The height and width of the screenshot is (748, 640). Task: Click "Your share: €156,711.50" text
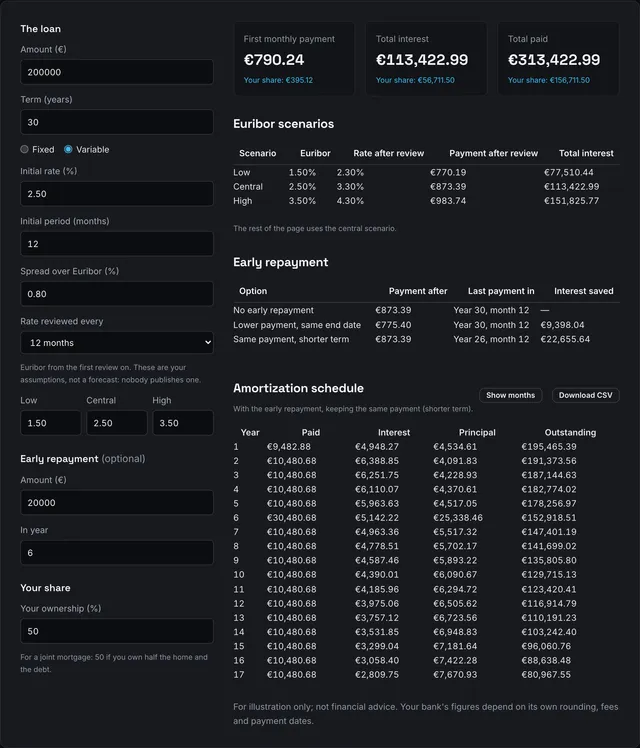pos(549,80)
